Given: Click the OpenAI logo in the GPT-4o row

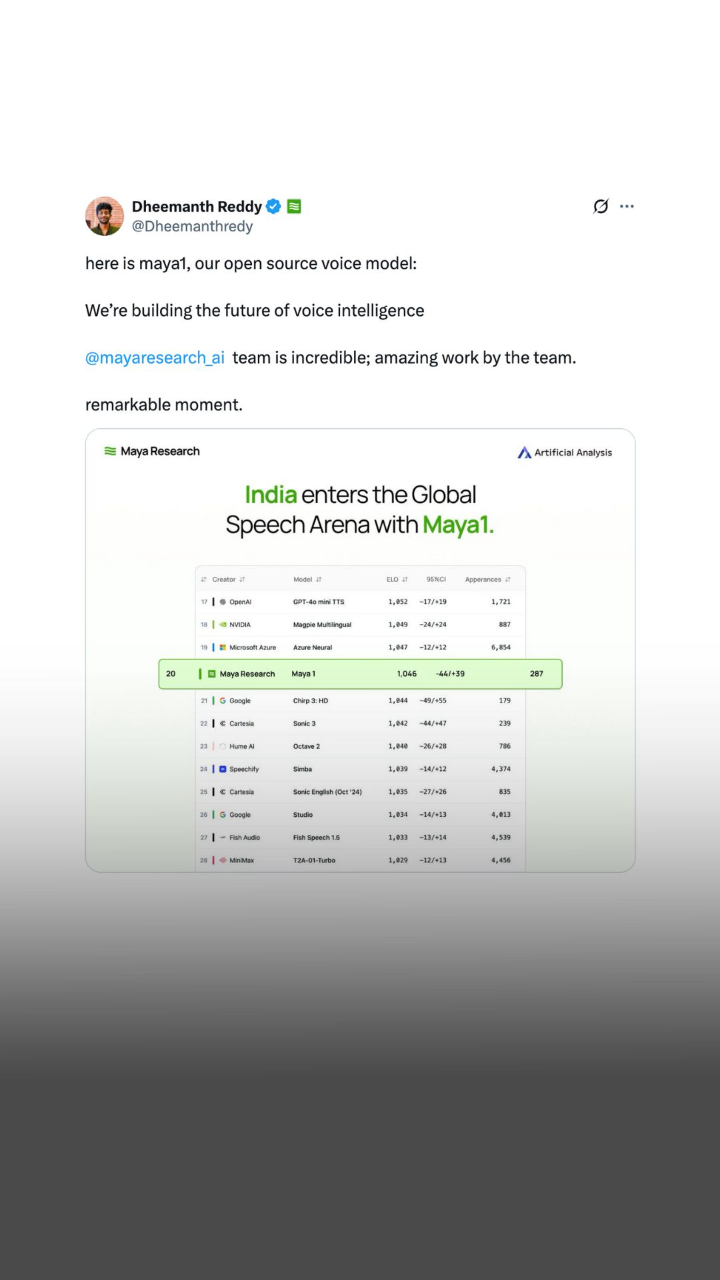Looking at the screenshot, I should point(222,601).
